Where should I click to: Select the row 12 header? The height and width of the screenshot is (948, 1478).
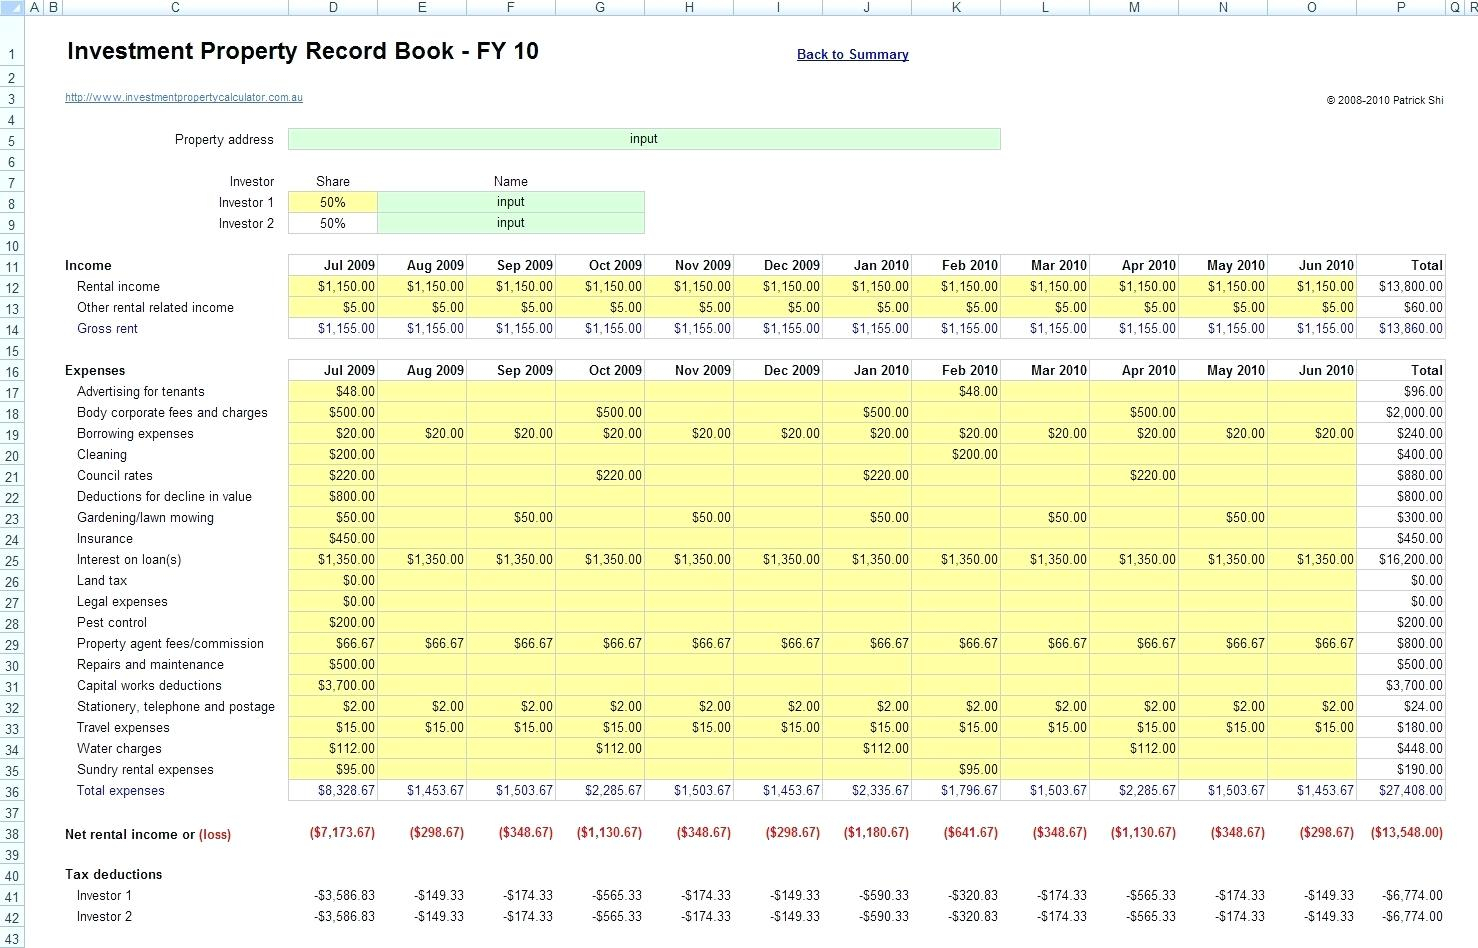(12, 288)
